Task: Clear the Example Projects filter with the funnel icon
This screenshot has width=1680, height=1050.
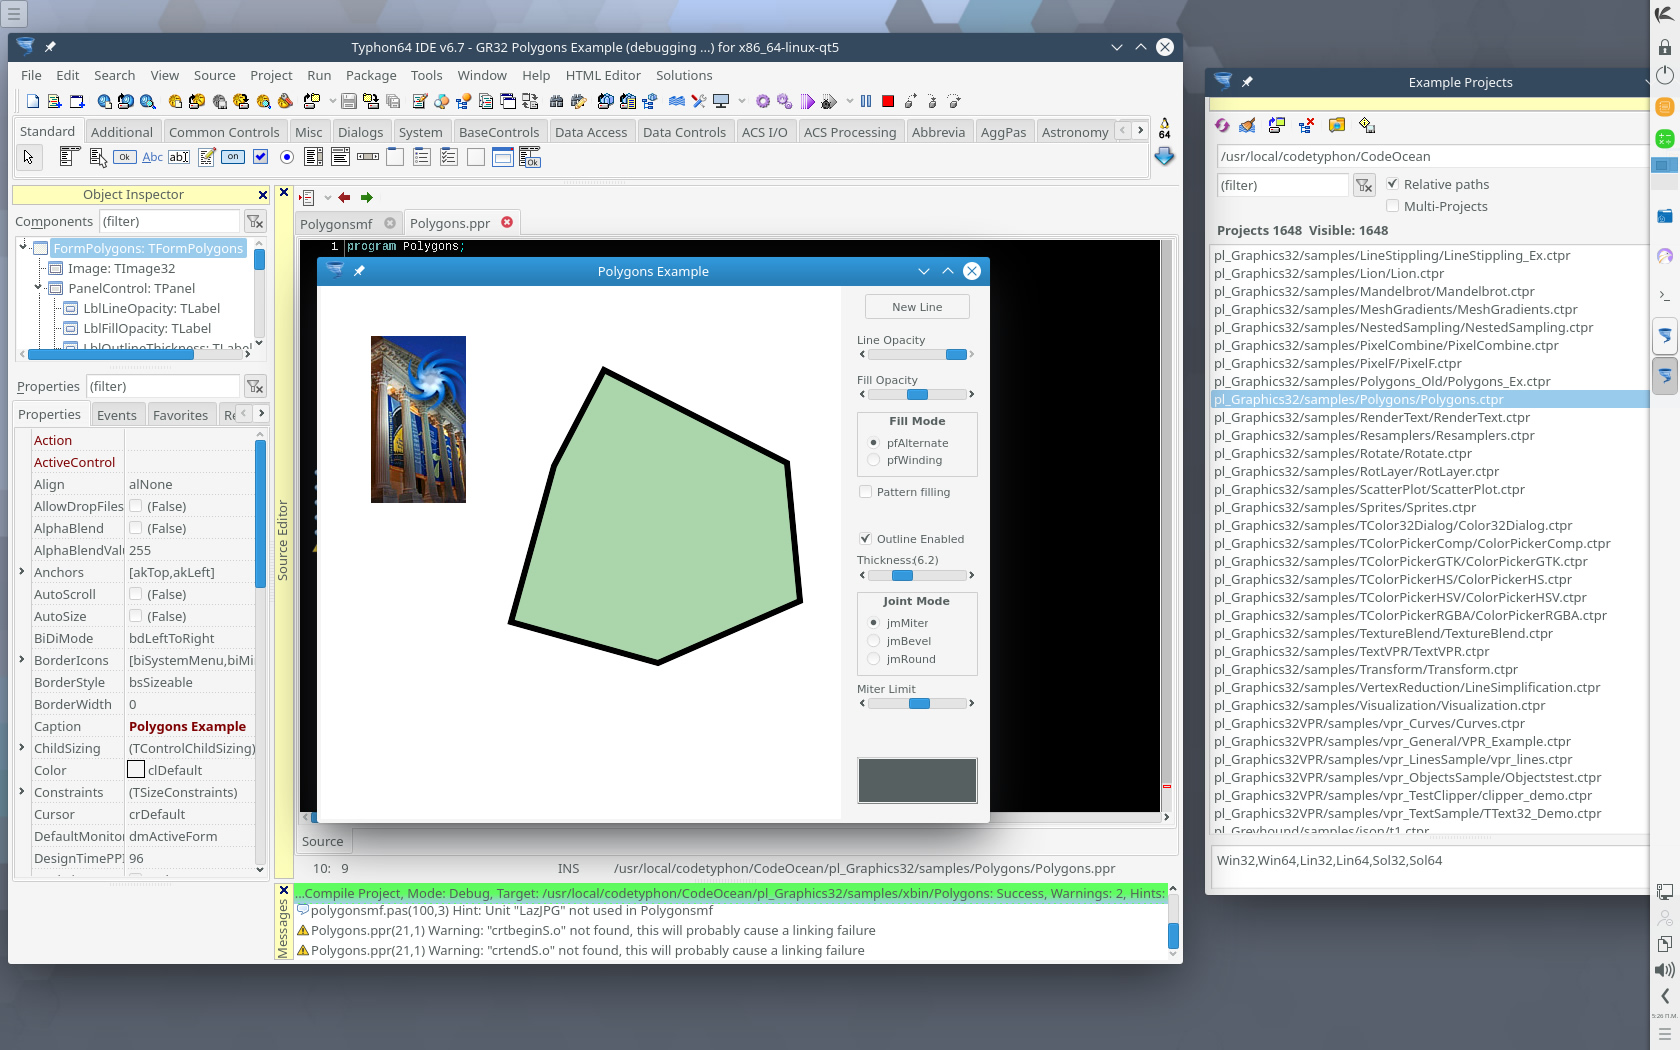Action: pyautogui.click(x=1364, y=185)
